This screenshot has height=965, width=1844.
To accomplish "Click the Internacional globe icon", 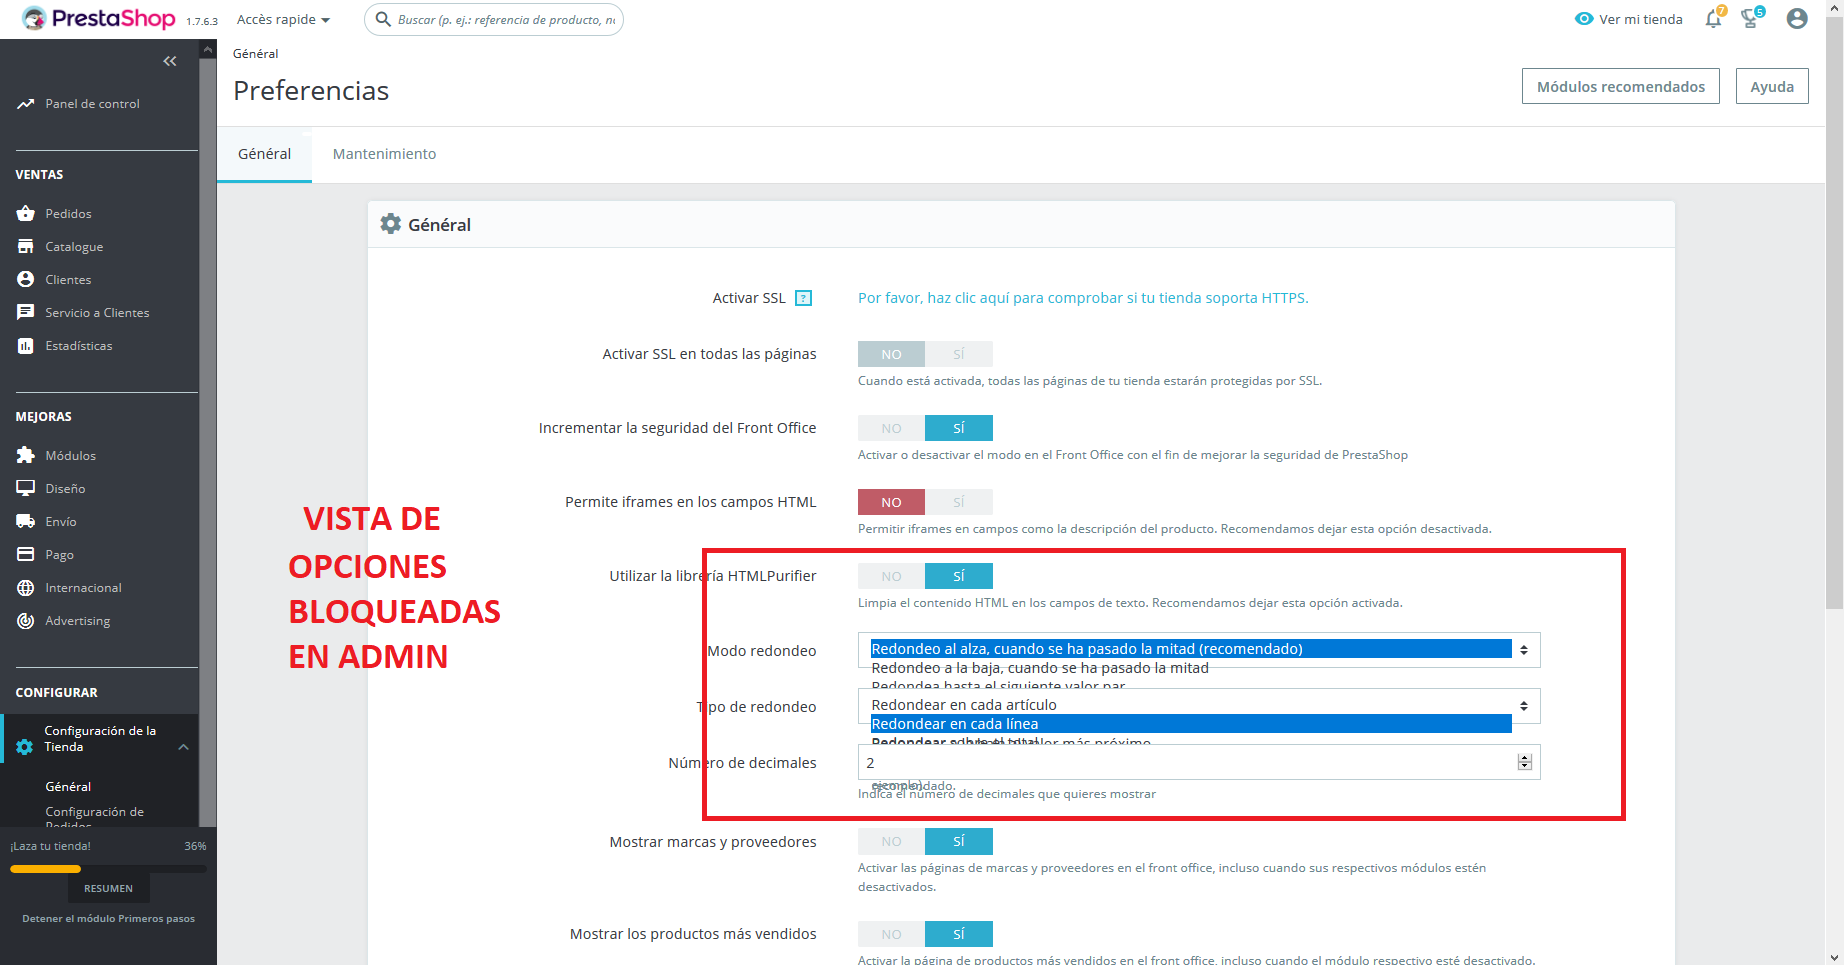I will (26, 587).
